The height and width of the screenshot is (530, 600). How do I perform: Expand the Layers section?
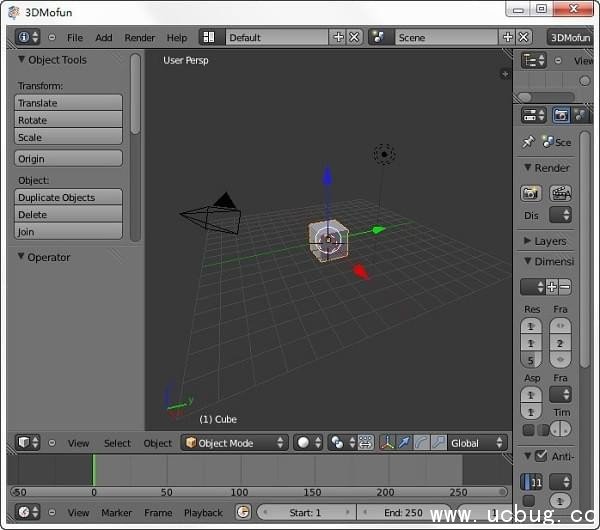click(527, 241)
